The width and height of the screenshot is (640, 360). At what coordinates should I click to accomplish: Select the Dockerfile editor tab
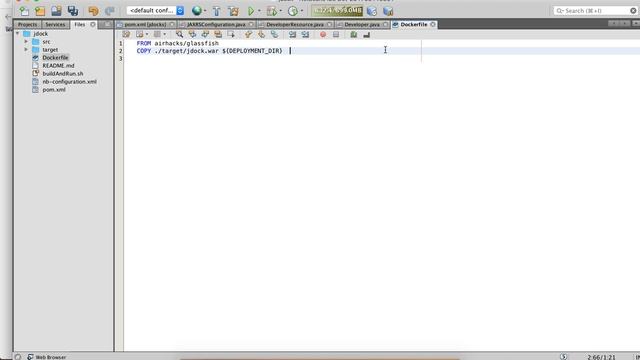[413, 24]
